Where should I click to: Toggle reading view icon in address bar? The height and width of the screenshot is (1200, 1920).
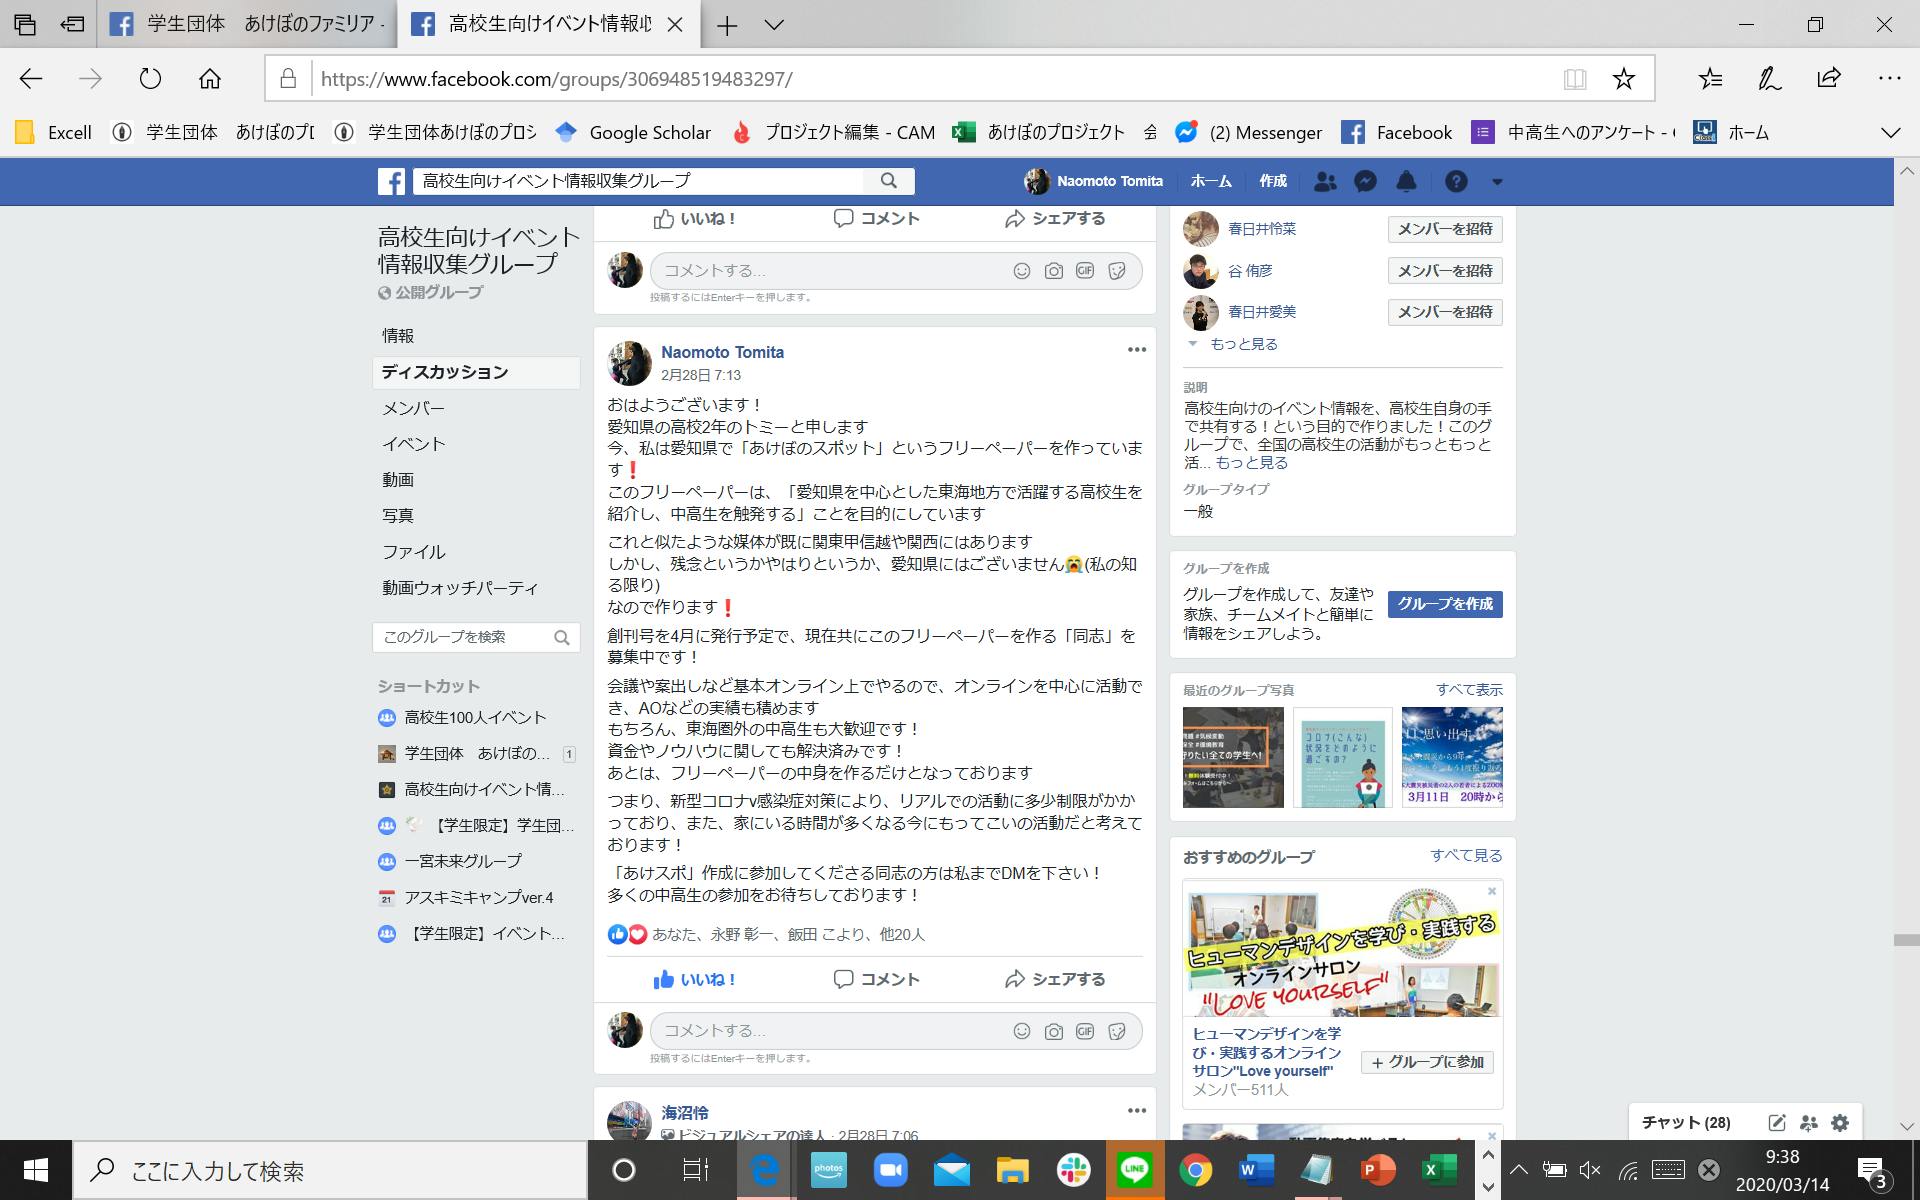(x=1575, y=79)
